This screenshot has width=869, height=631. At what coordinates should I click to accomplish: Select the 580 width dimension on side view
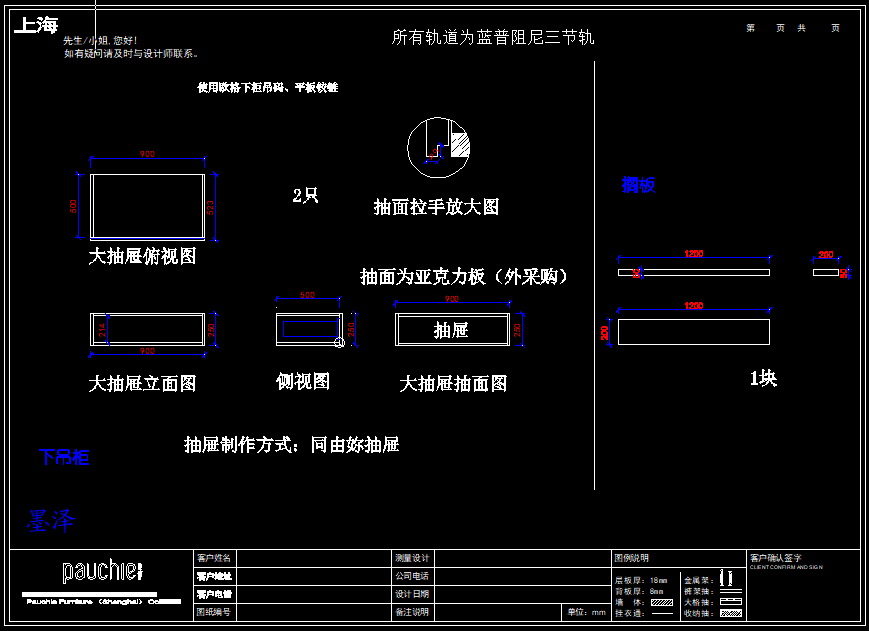(308, 295)
